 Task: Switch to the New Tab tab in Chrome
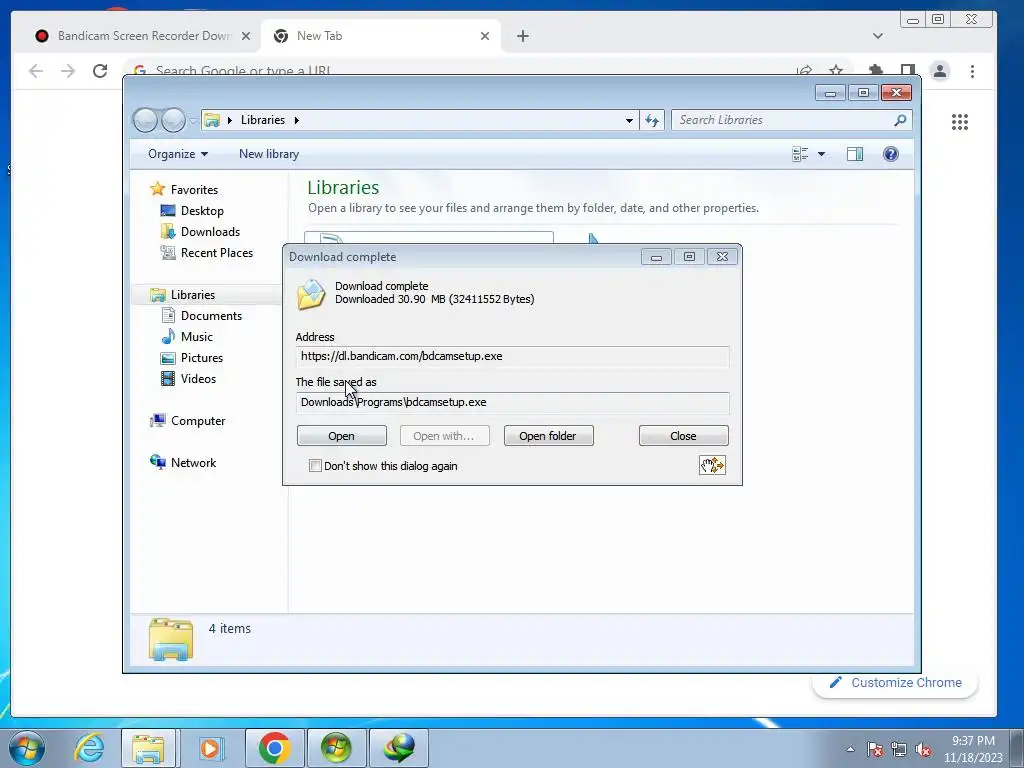[x=381, y=36]
